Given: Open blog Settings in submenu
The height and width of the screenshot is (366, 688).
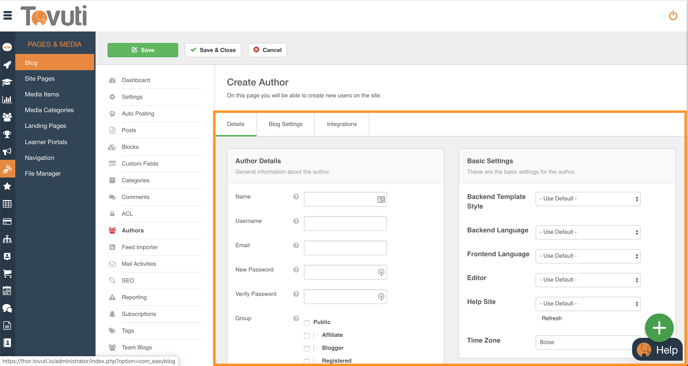Looking at the screenshot, I should [x=132, y=97].
